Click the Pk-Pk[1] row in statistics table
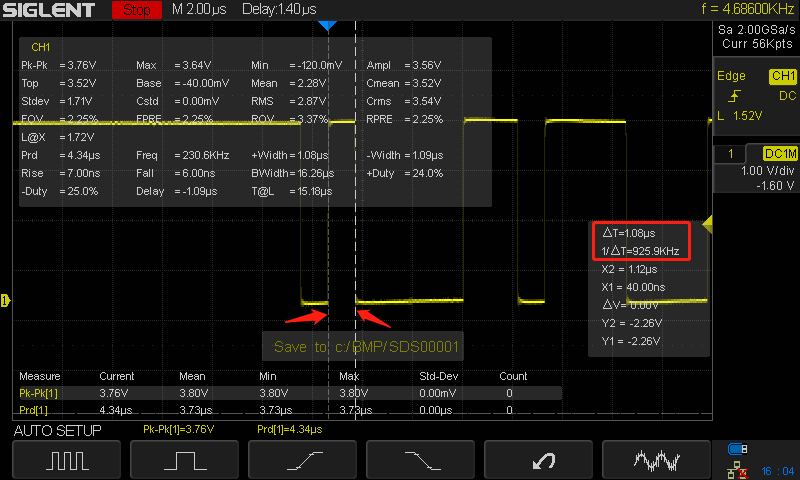 tap(290, 393)
